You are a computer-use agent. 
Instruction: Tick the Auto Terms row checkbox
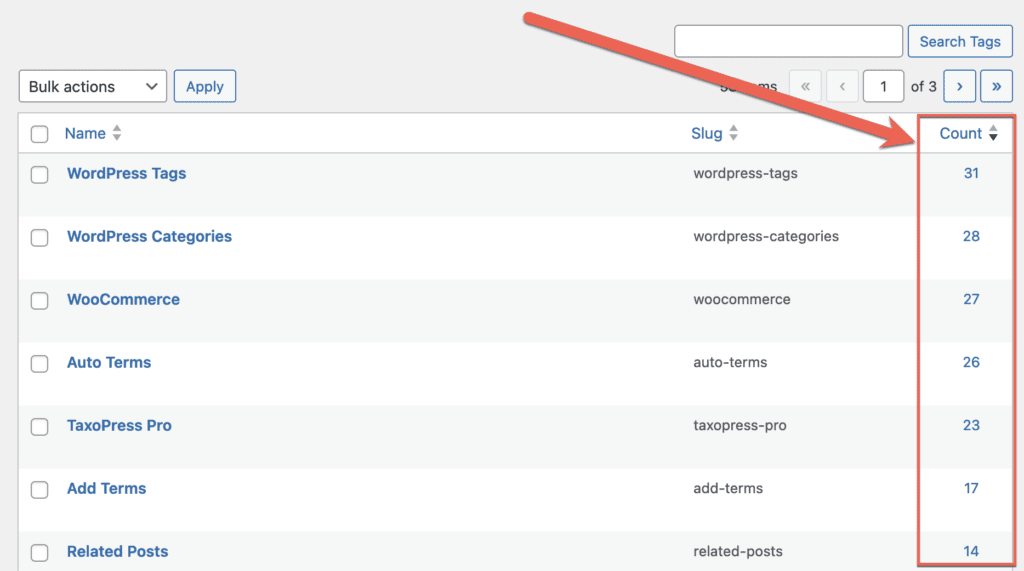click(x=39, y=363)
